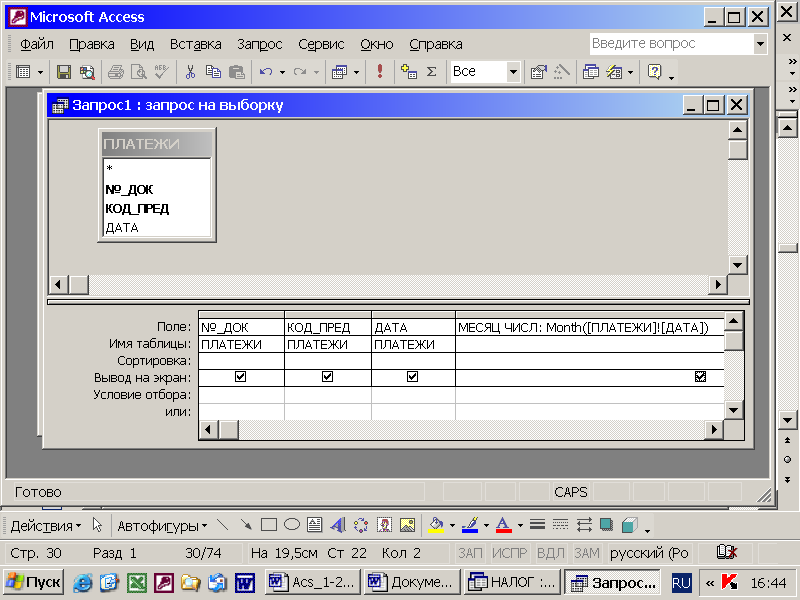This screenshot has height=600, width=800.
Task: Click the Spelling check icon
Action: click(x=162, y=72)
